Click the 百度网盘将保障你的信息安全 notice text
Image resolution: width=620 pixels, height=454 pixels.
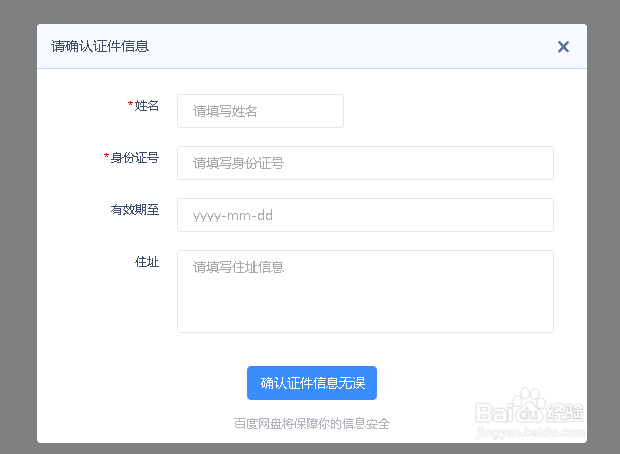pyautogui.click(x=312, y=424)
